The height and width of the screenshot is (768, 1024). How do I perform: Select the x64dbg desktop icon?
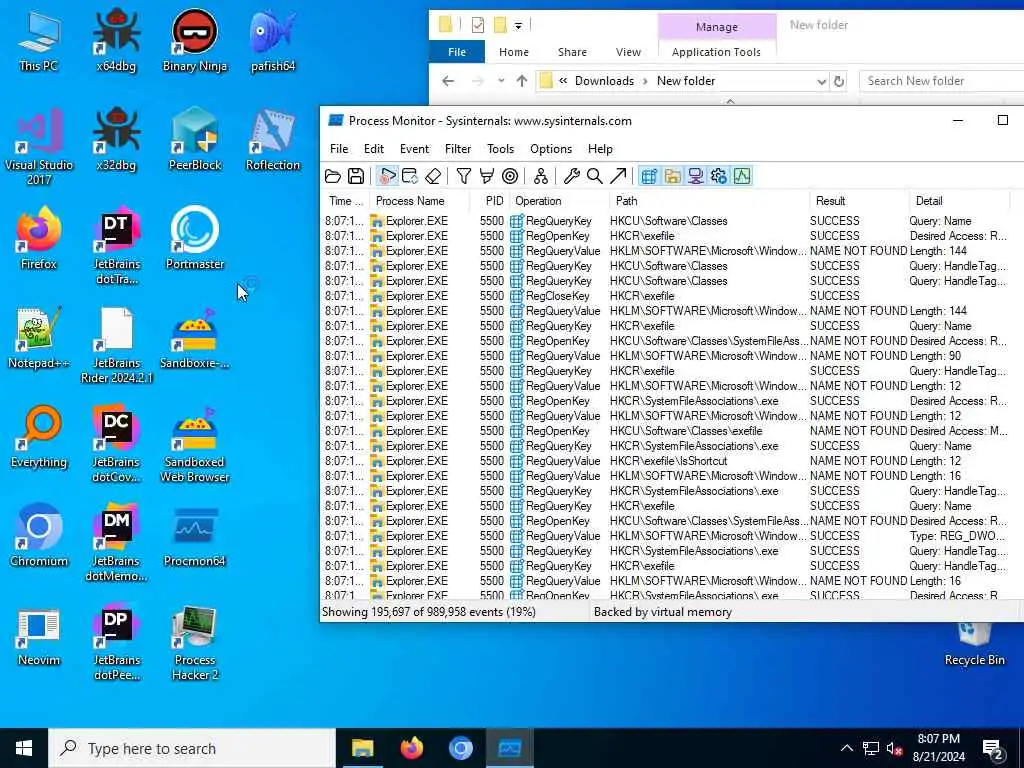[116, 40]
